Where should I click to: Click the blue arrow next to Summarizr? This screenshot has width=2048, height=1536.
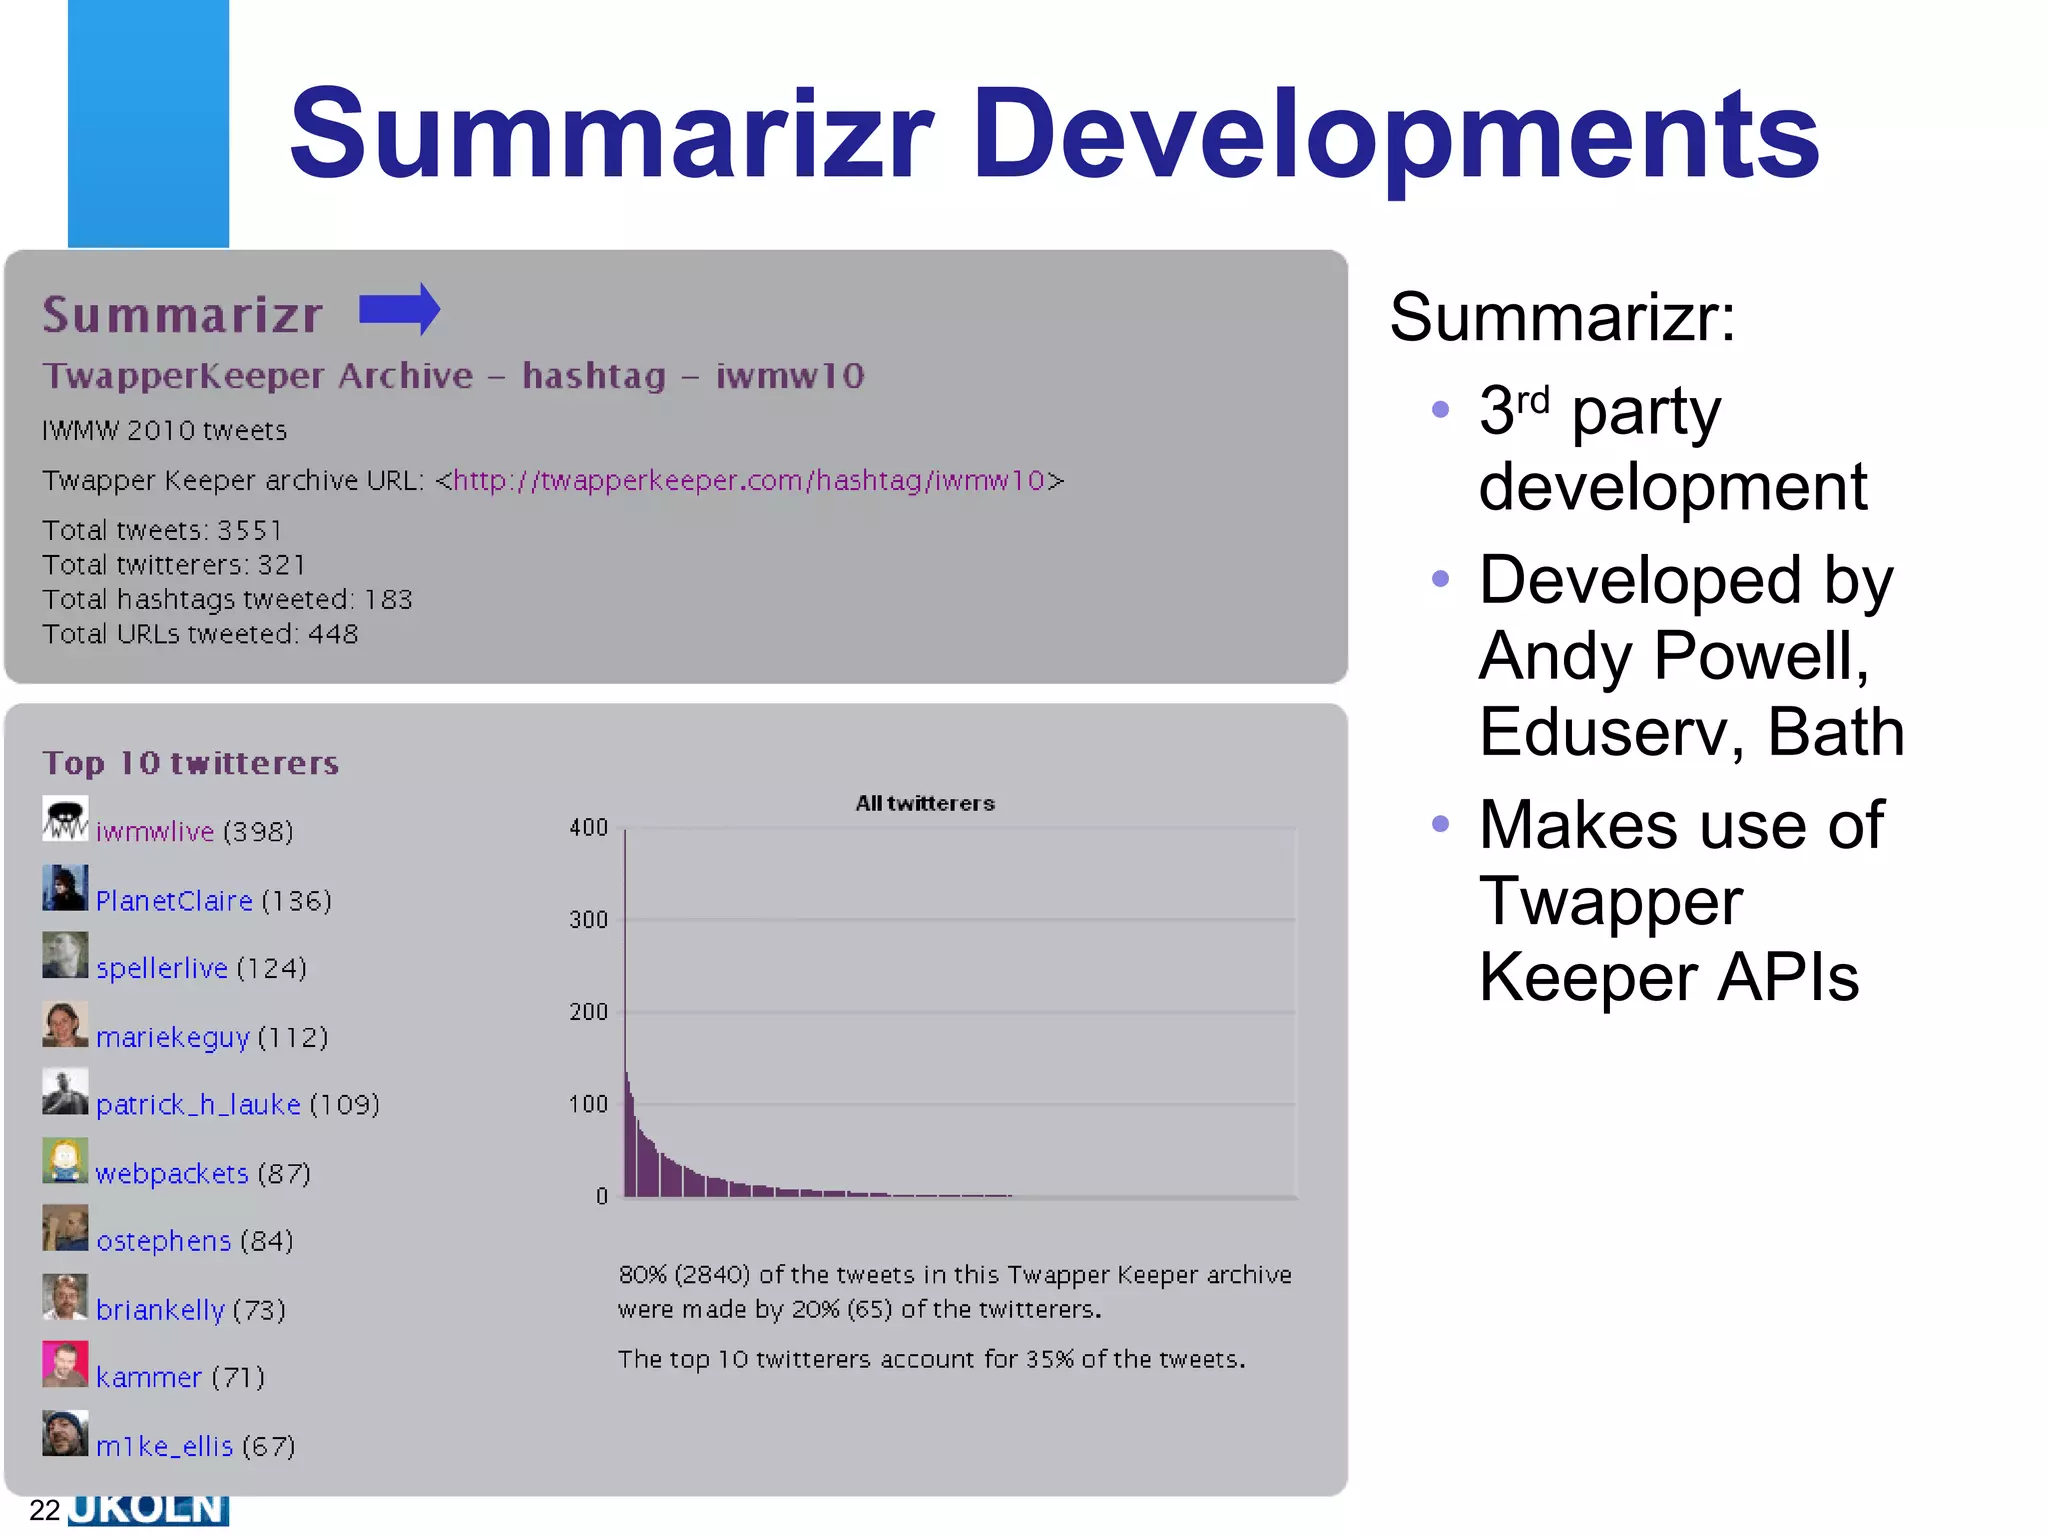pos(399,309)
